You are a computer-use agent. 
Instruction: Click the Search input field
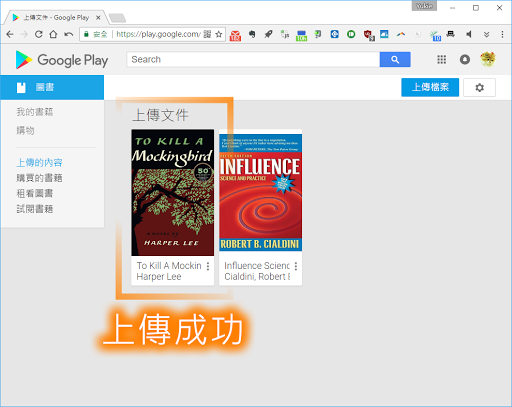253,59
